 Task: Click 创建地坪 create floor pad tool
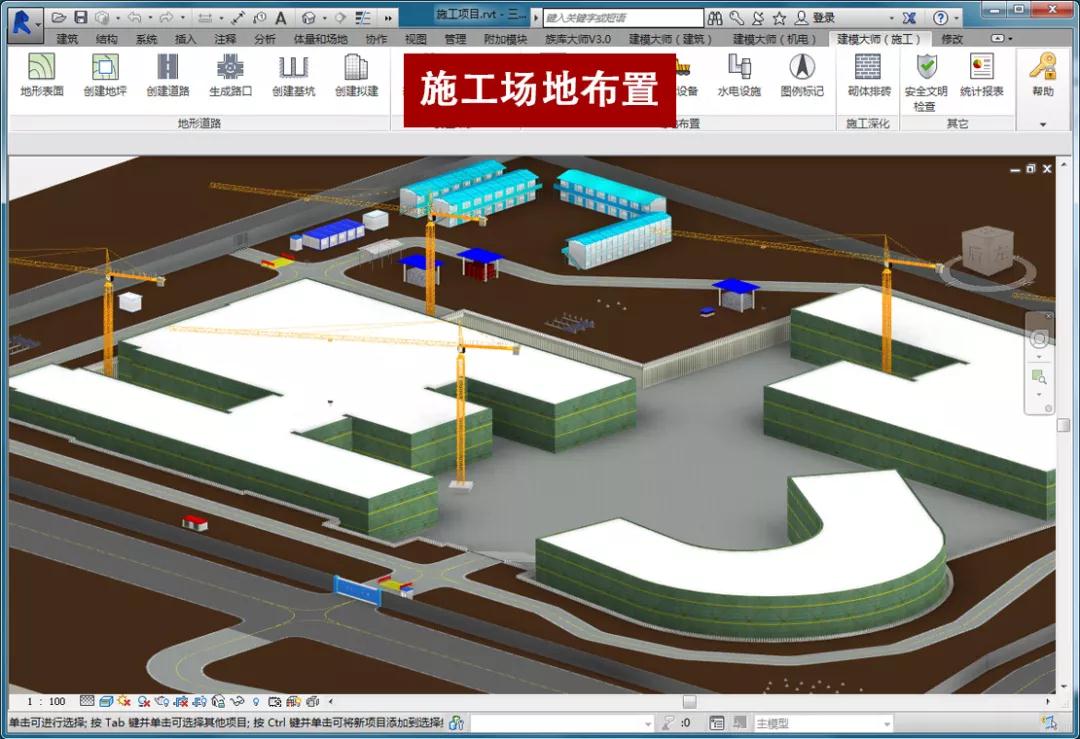click(x=105, y=74)
